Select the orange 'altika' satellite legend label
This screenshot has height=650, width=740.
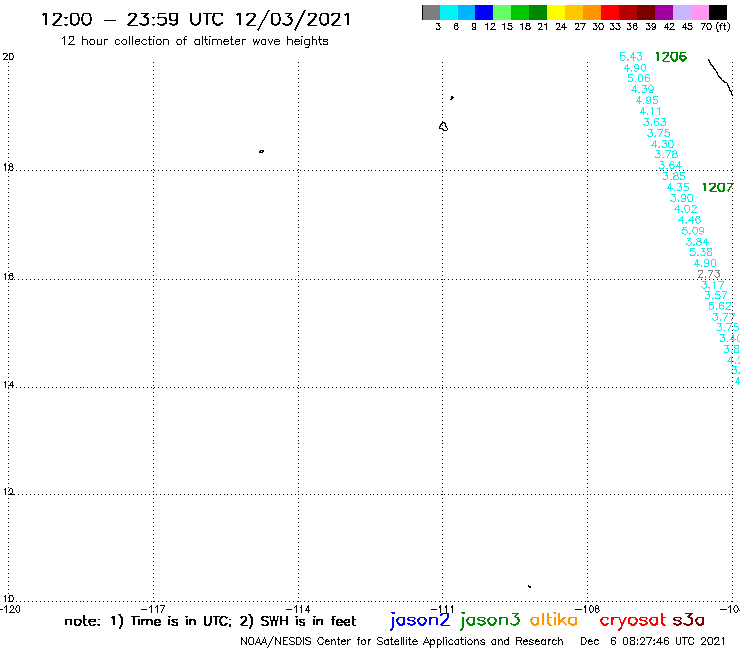click(554, 620)
